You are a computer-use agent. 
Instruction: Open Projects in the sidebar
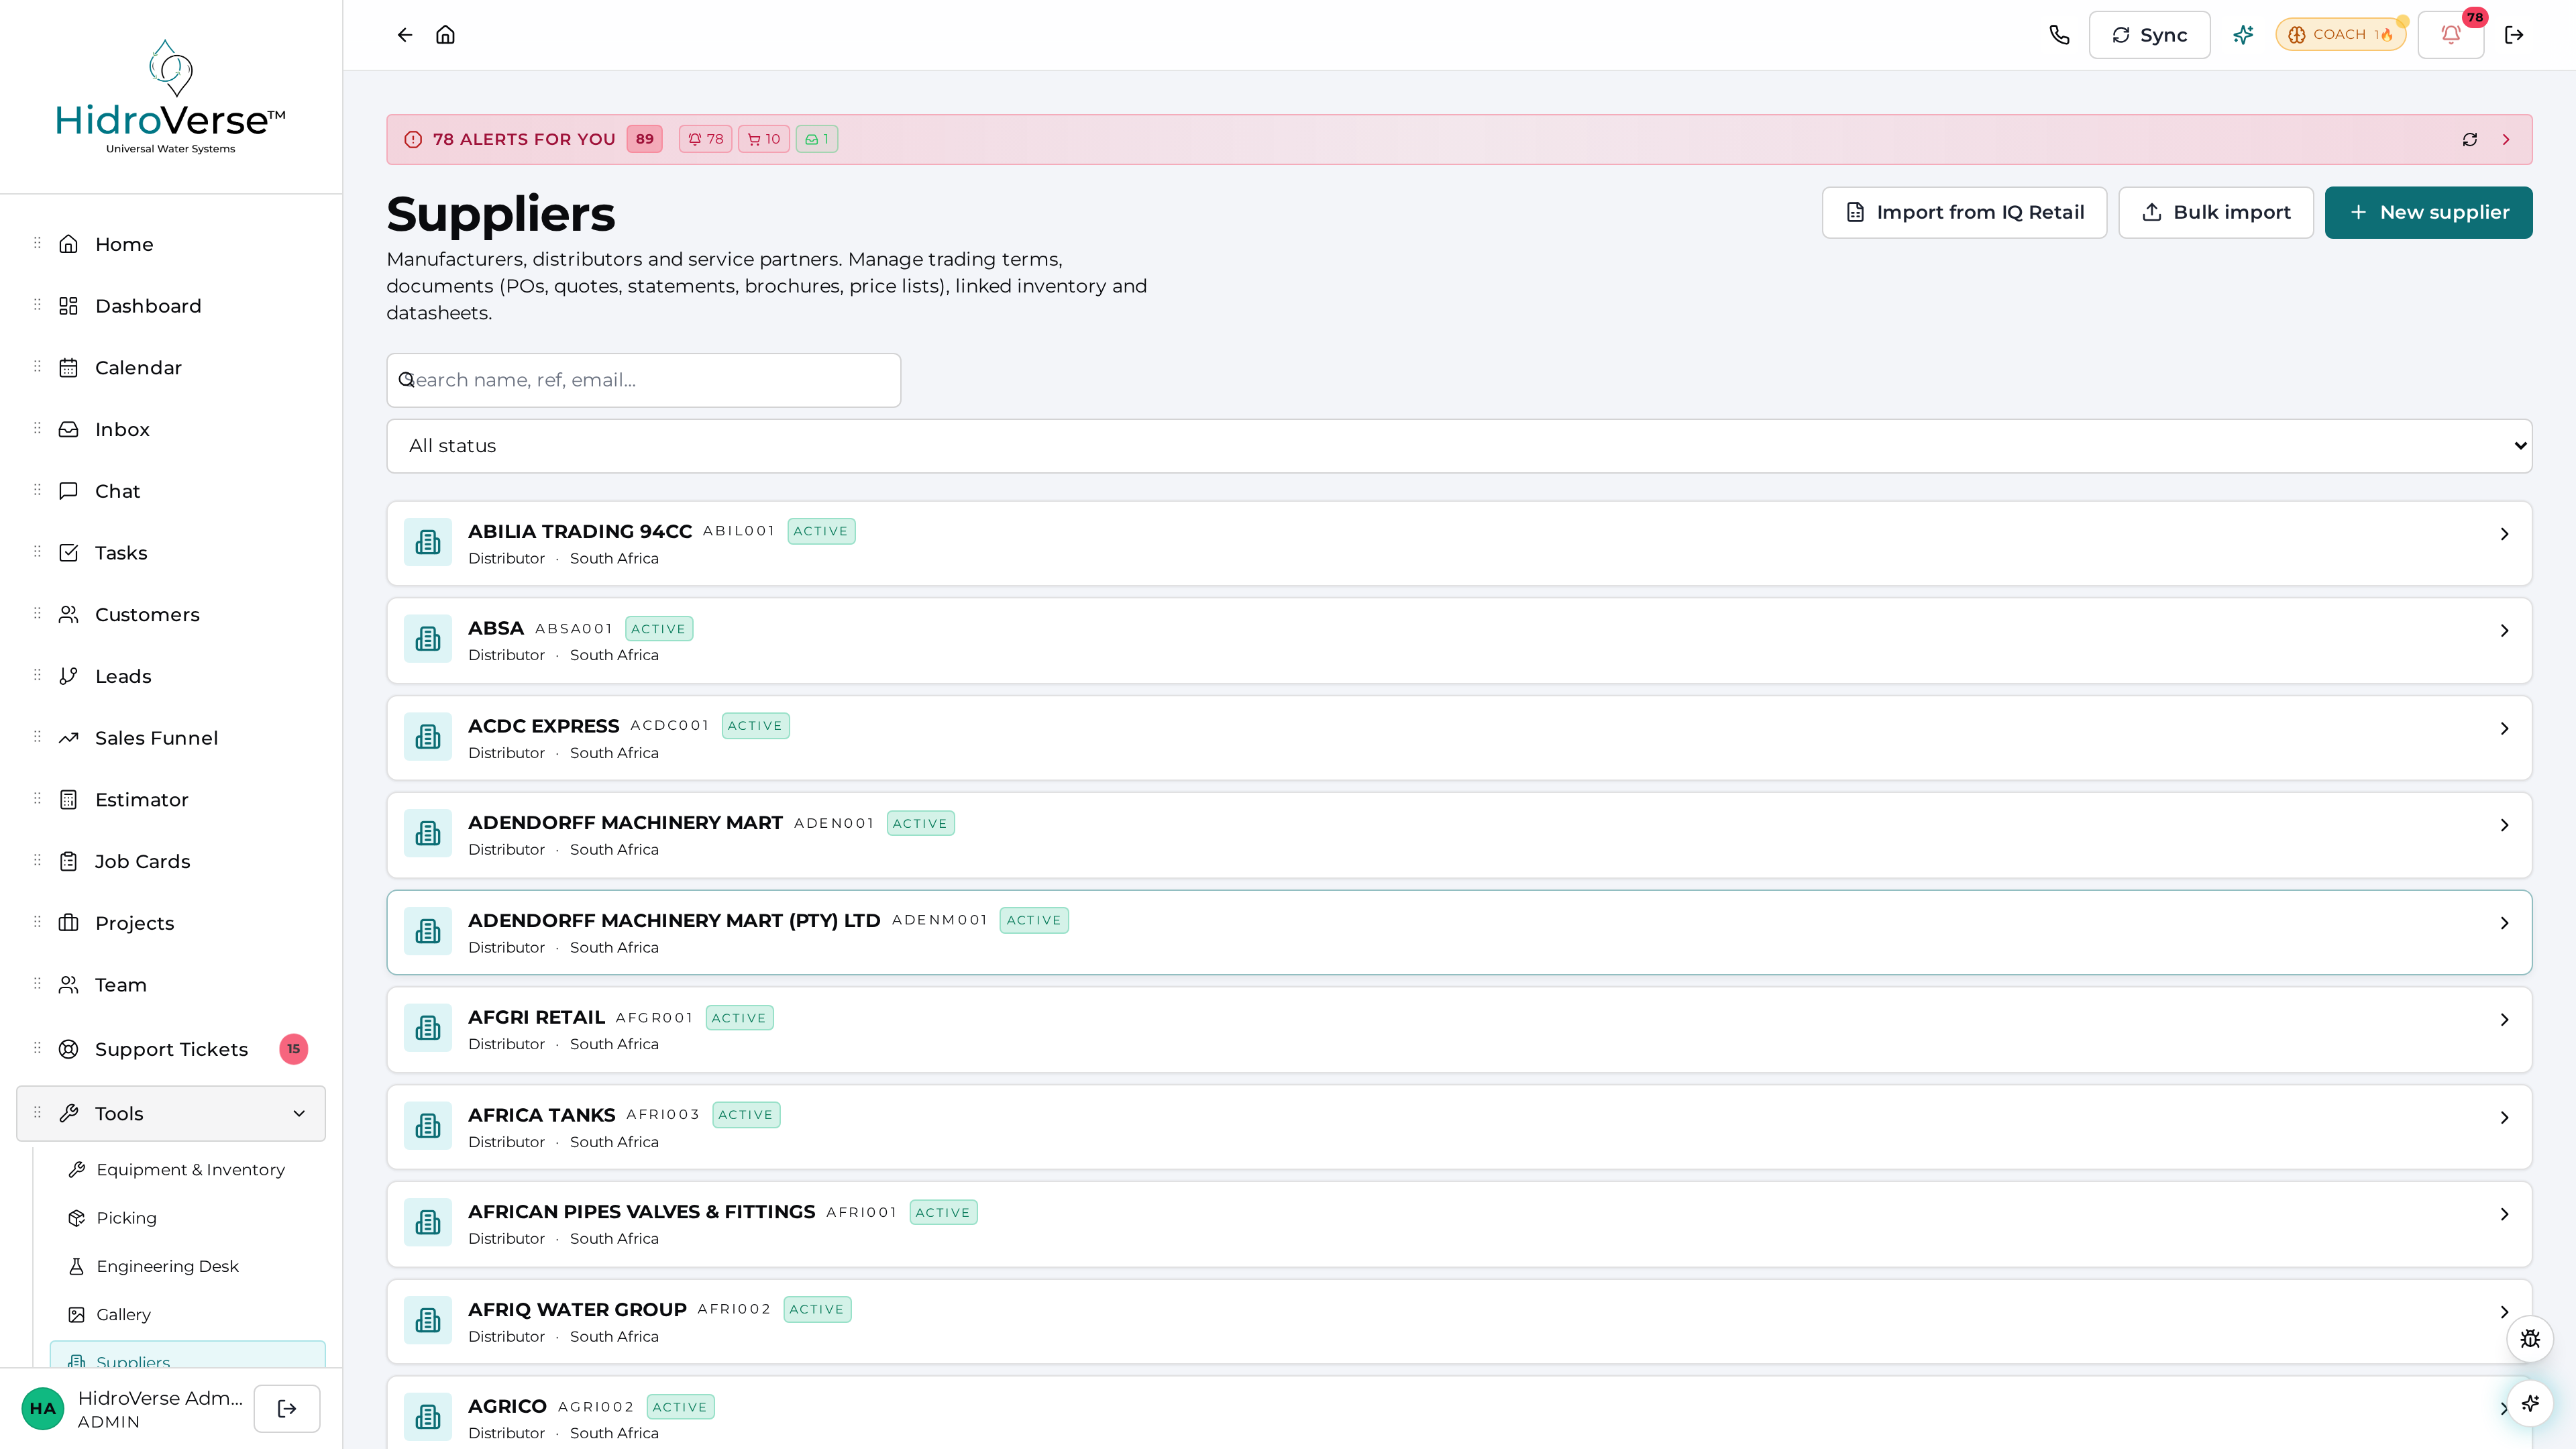(x=171, y=923)
